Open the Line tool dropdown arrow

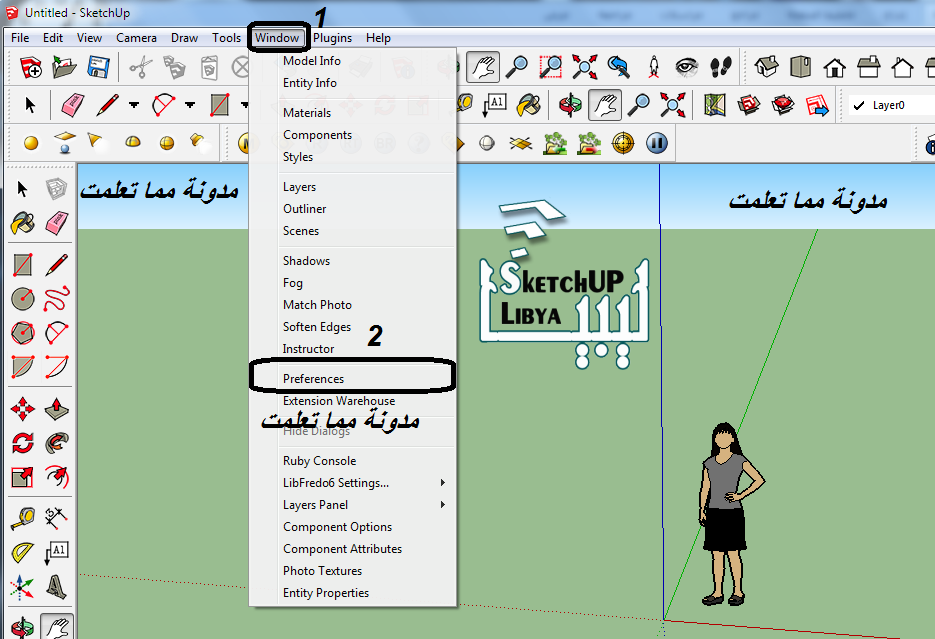tap(134, 106)
